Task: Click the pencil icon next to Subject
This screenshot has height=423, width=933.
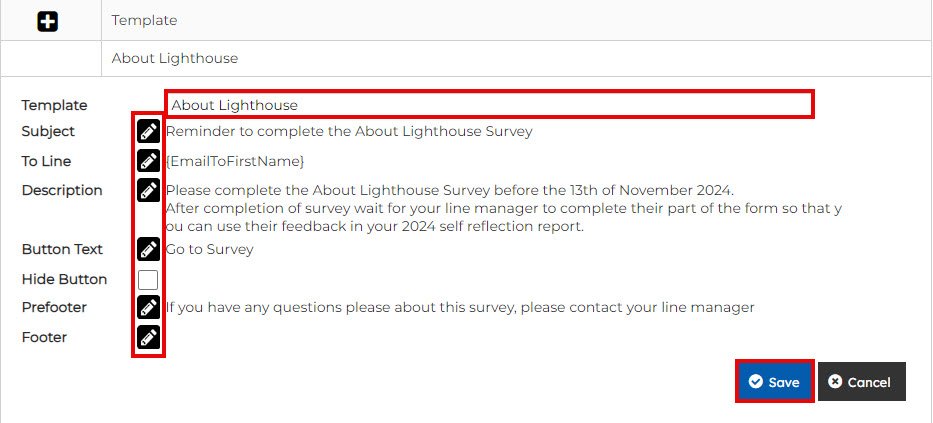Action: pos(148,131)
